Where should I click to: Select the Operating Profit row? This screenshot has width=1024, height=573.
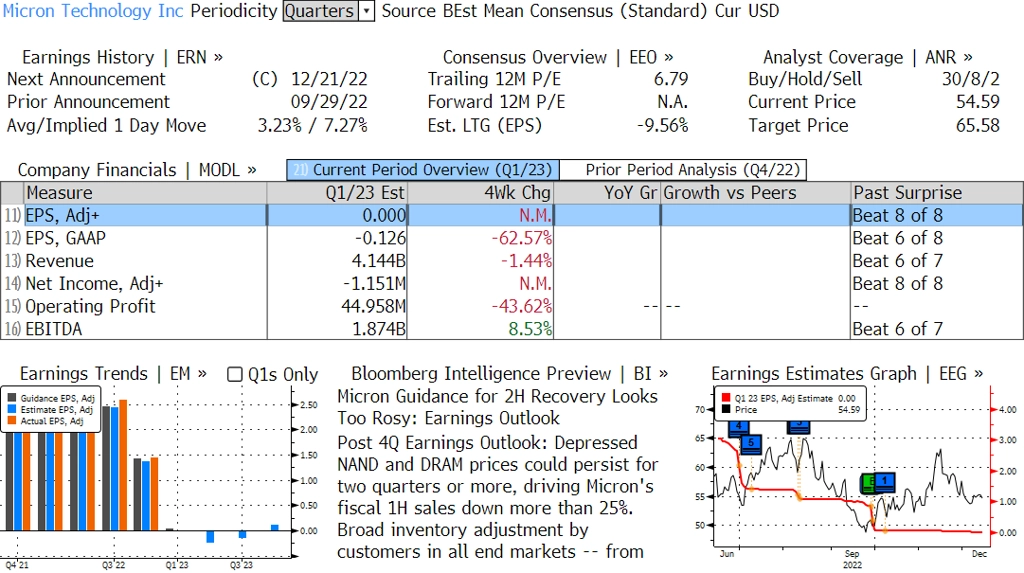(512, 306)
